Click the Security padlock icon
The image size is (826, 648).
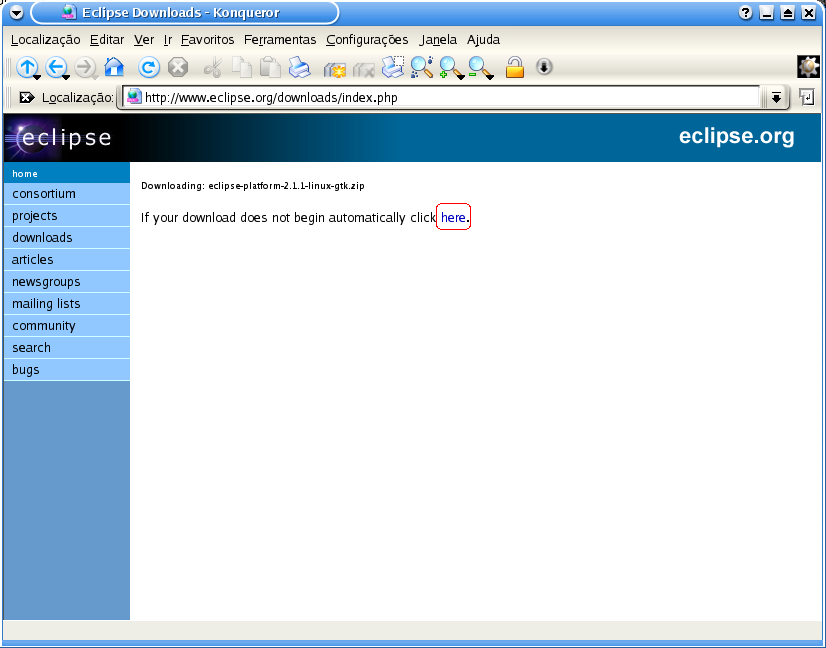(x=515, y=67)
